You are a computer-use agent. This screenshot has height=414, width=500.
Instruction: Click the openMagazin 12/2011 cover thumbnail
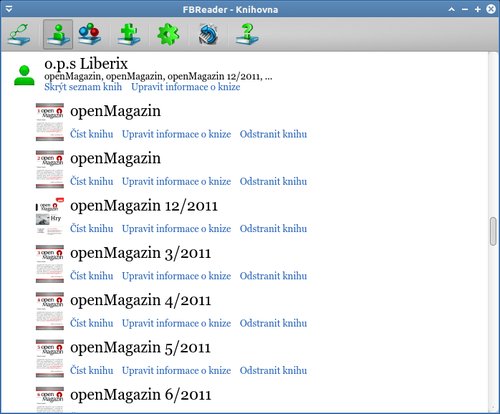[50, 217]
